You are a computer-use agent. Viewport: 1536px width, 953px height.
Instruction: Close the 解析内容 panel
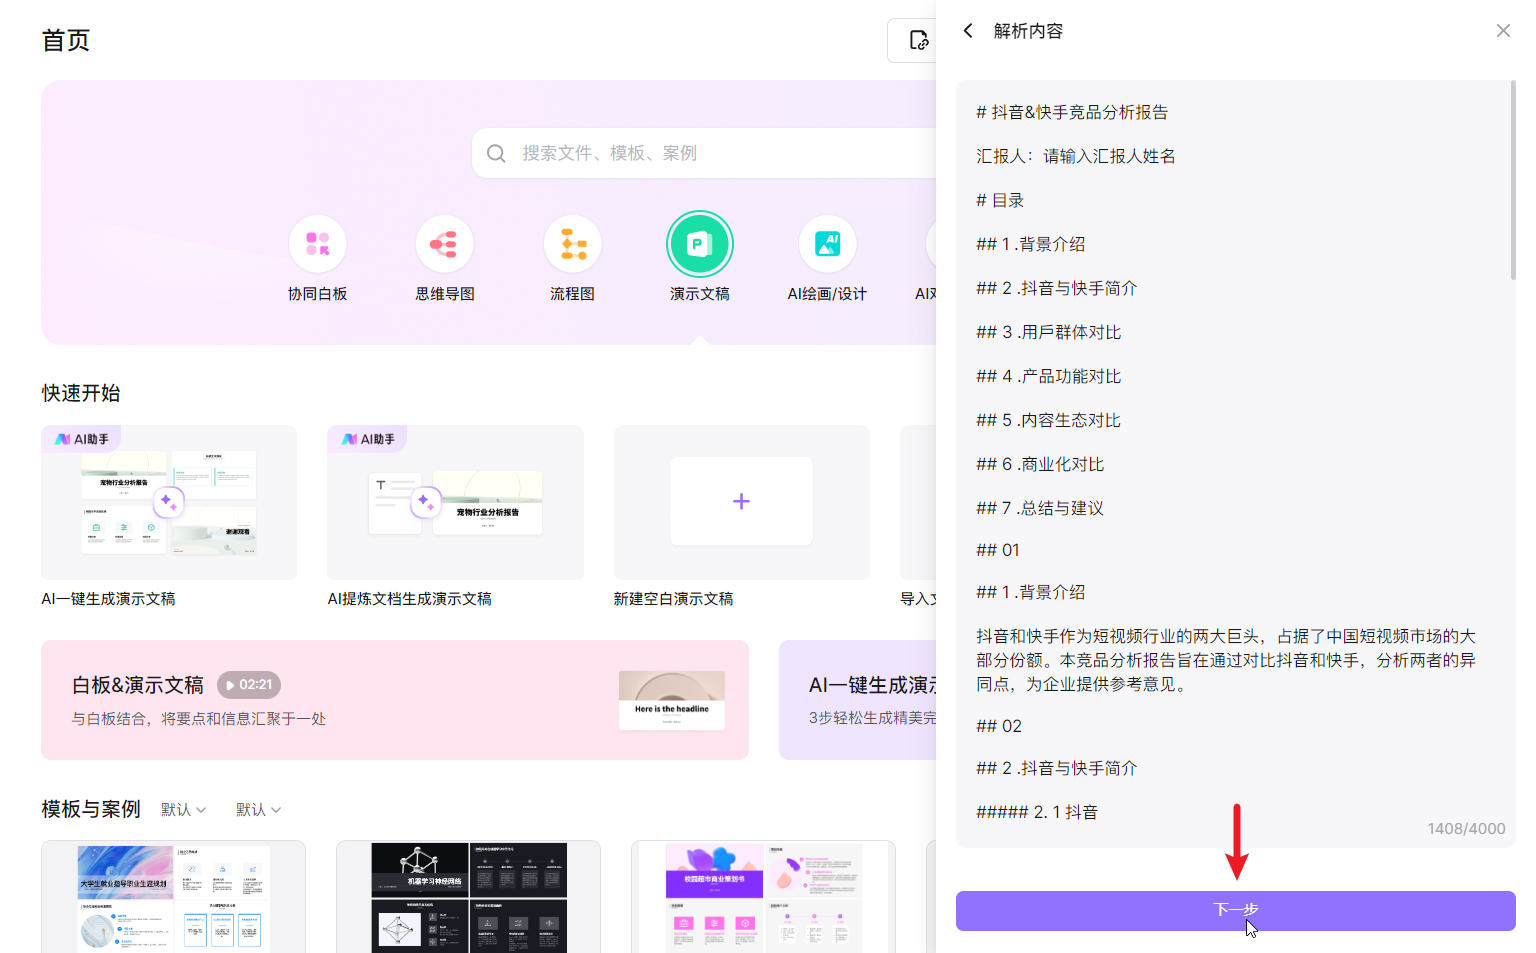(1503, 31)
